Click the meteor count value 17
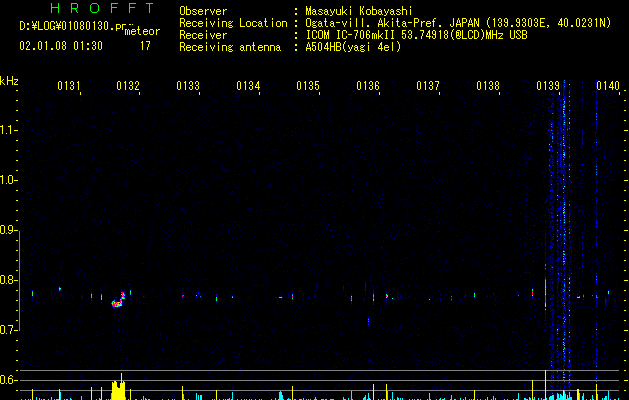The height and width of the screenshot is (400, 629). [145, 46]
